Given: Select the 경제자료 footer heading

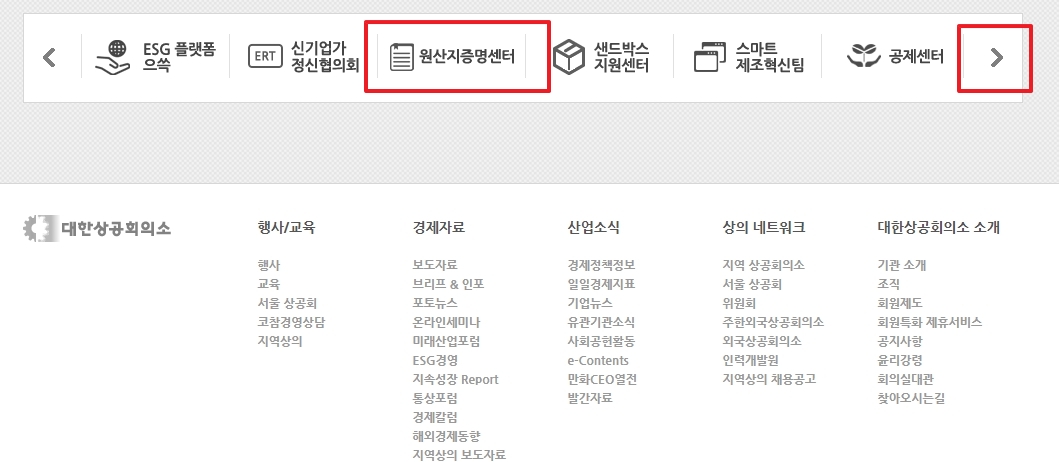Looking at the screenshot, I should pyautogui.click(x=438, y=228).
